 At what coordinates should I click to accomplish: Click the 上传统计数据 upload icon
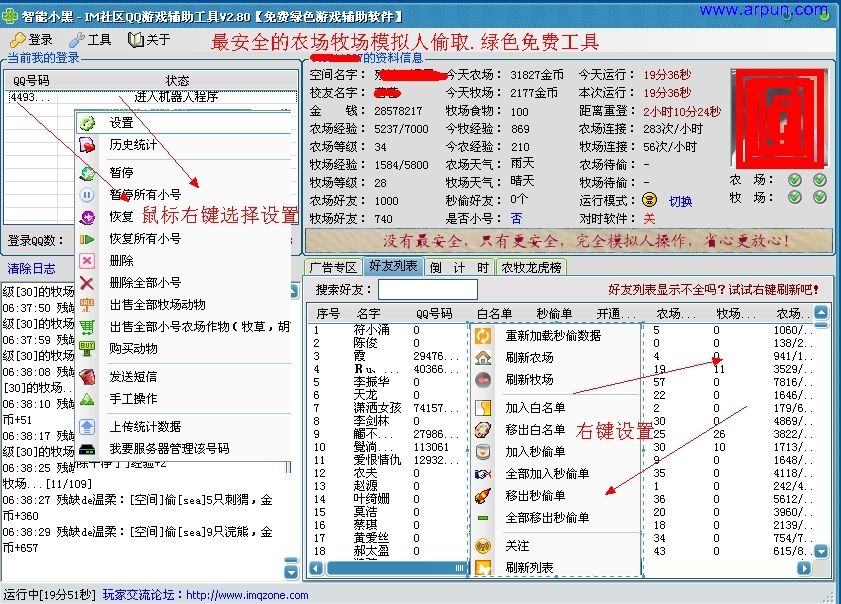coord(87,427)
